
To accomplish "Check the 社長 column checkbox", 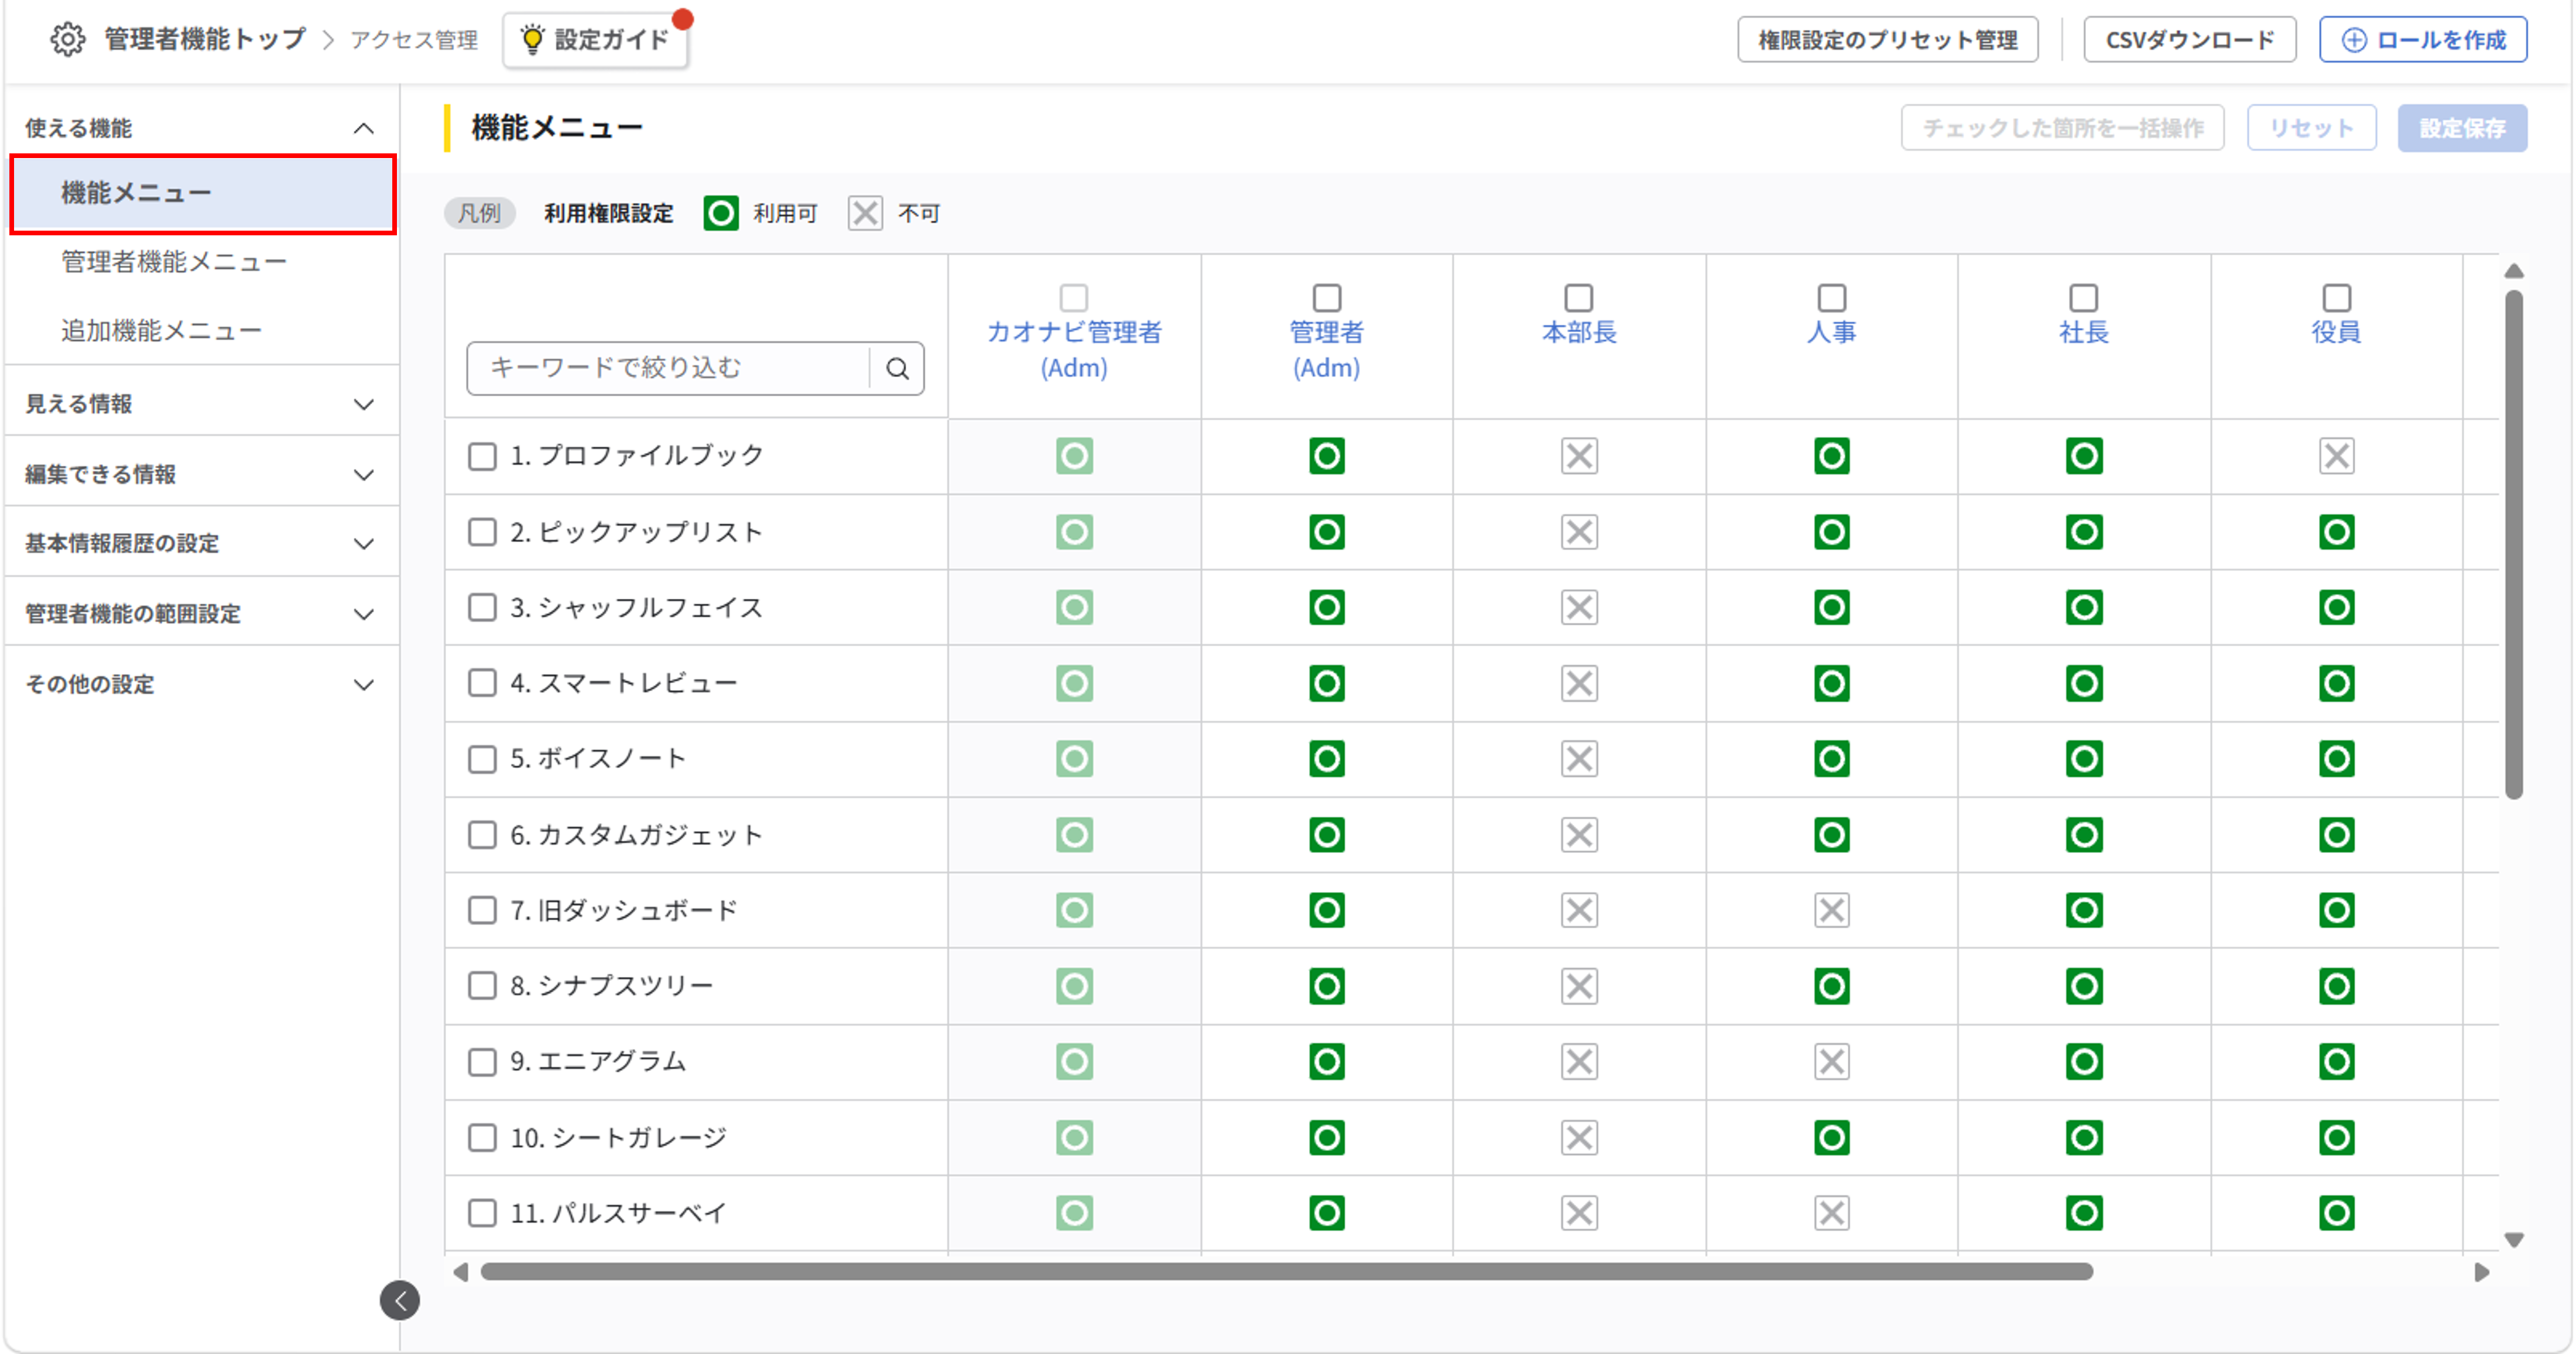I will point(2084,298).
